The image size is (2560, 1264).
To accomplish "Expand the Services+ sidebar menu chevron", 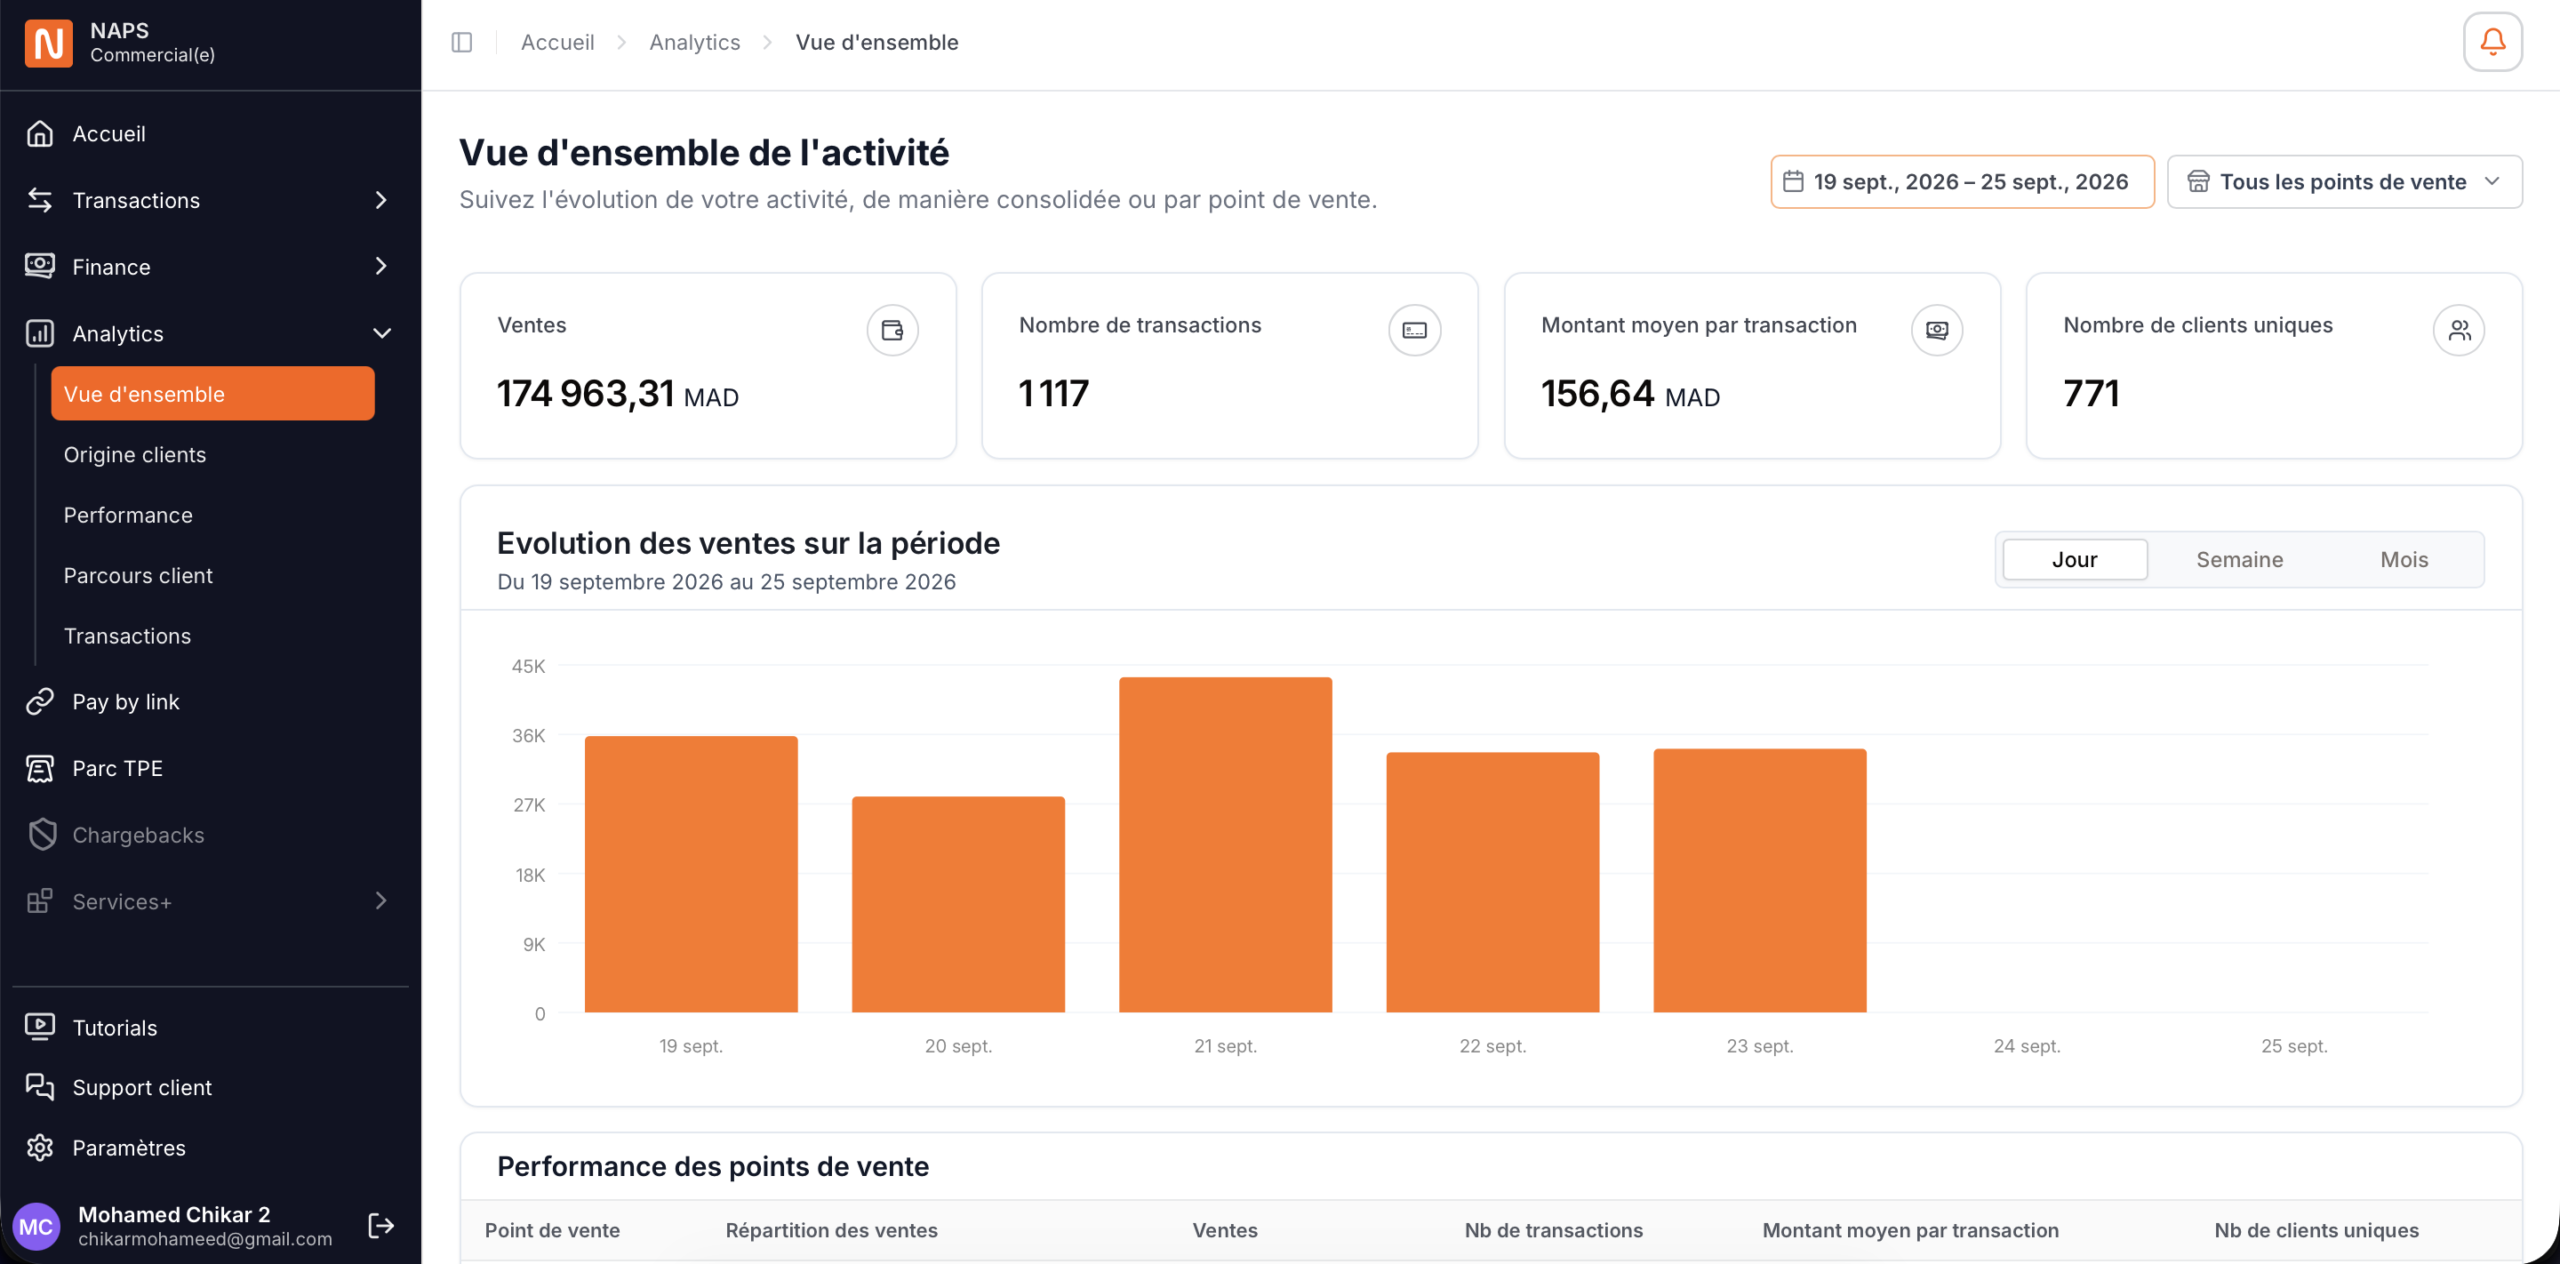I will tap(381, 901).
